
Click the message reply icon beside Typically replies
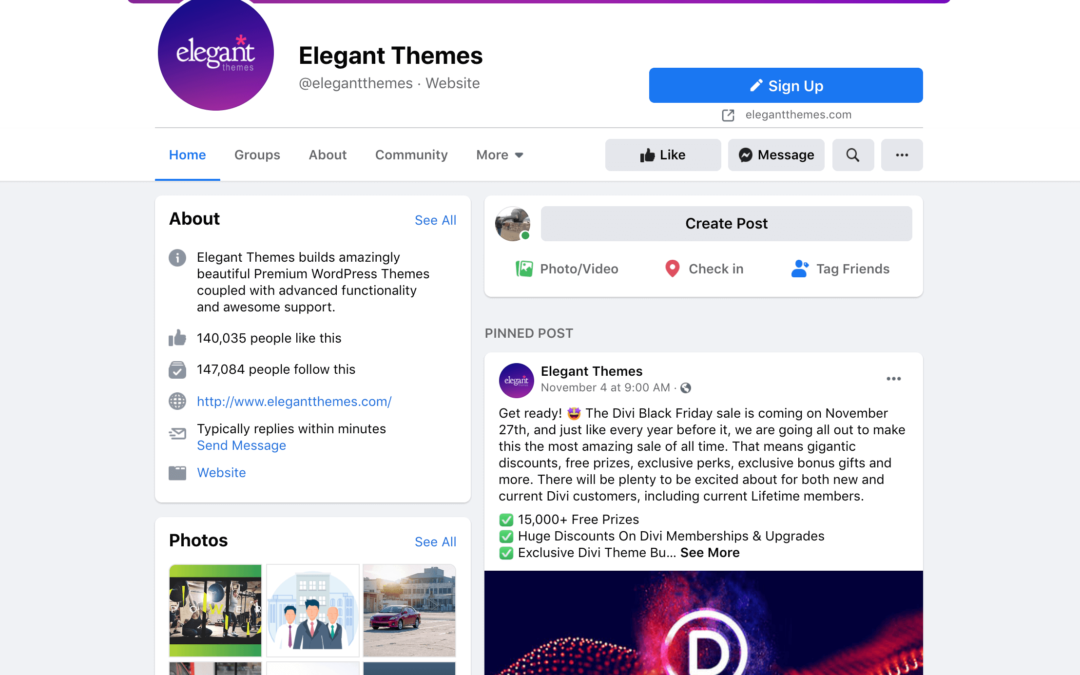tap(177, 434)
